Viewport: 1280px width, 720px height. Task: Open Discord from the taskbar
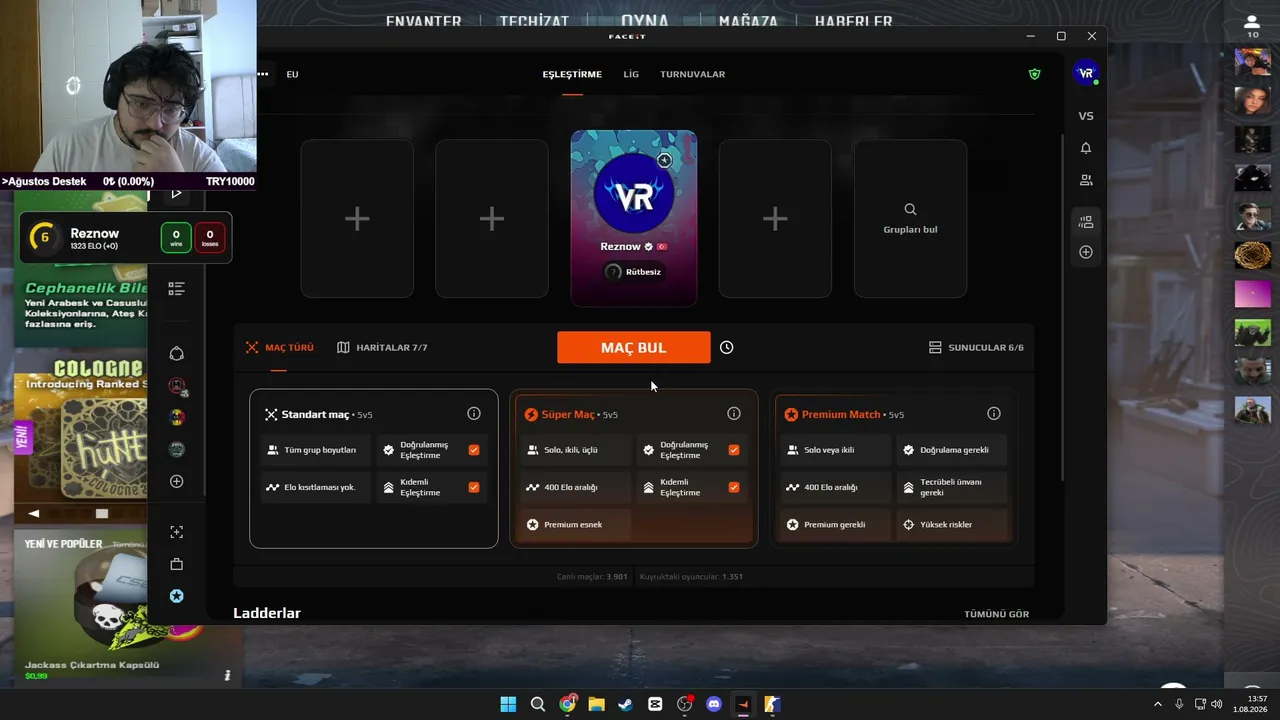(714, 704)
